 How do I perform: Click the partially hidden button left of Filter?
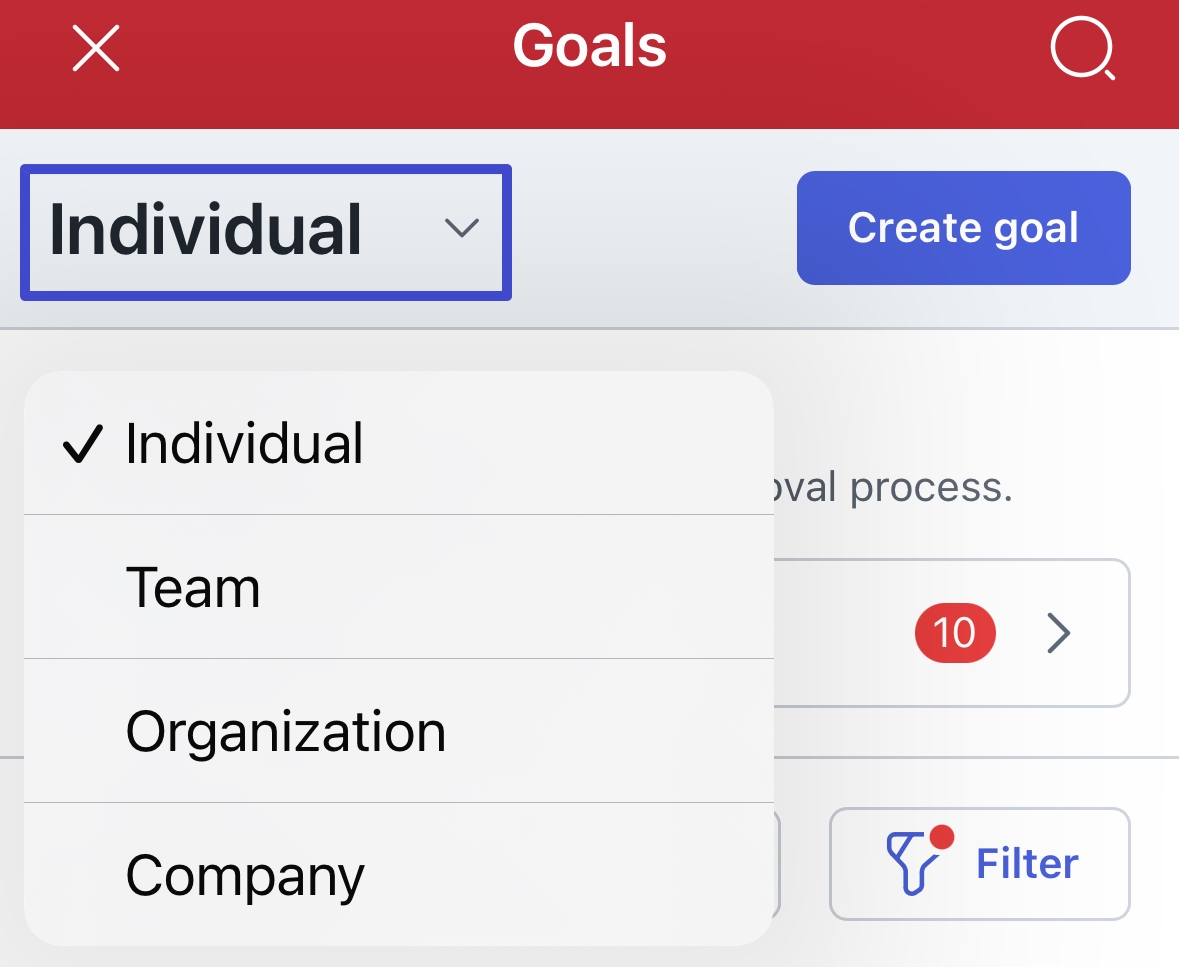(x=777, y=864)
